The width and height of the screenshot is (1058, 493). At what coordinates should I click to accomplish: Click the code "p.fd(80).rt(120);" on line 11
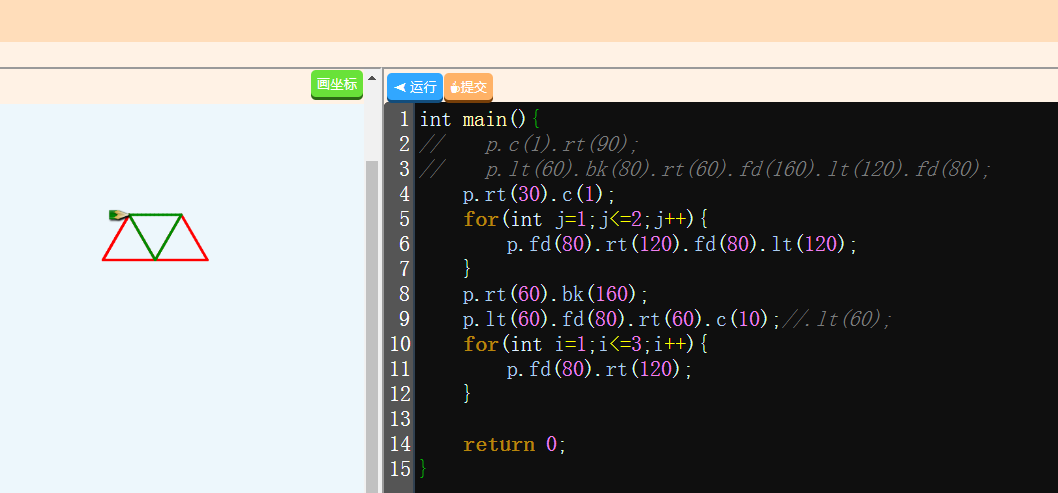coord(599,369)
